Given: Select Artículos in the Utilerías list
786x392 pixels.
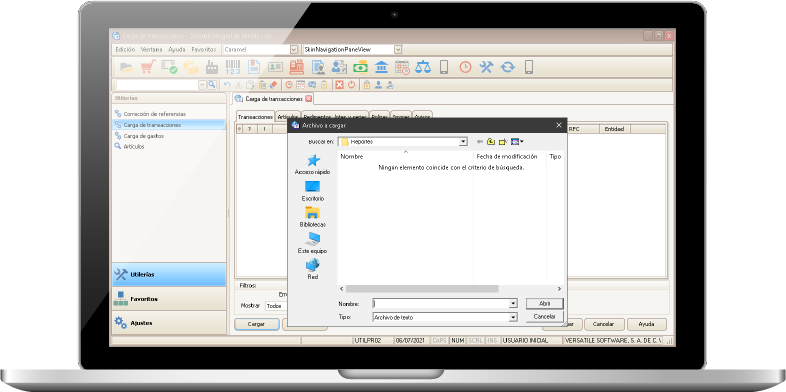Looking at the screenshot, I should click(x=133, y=146).
